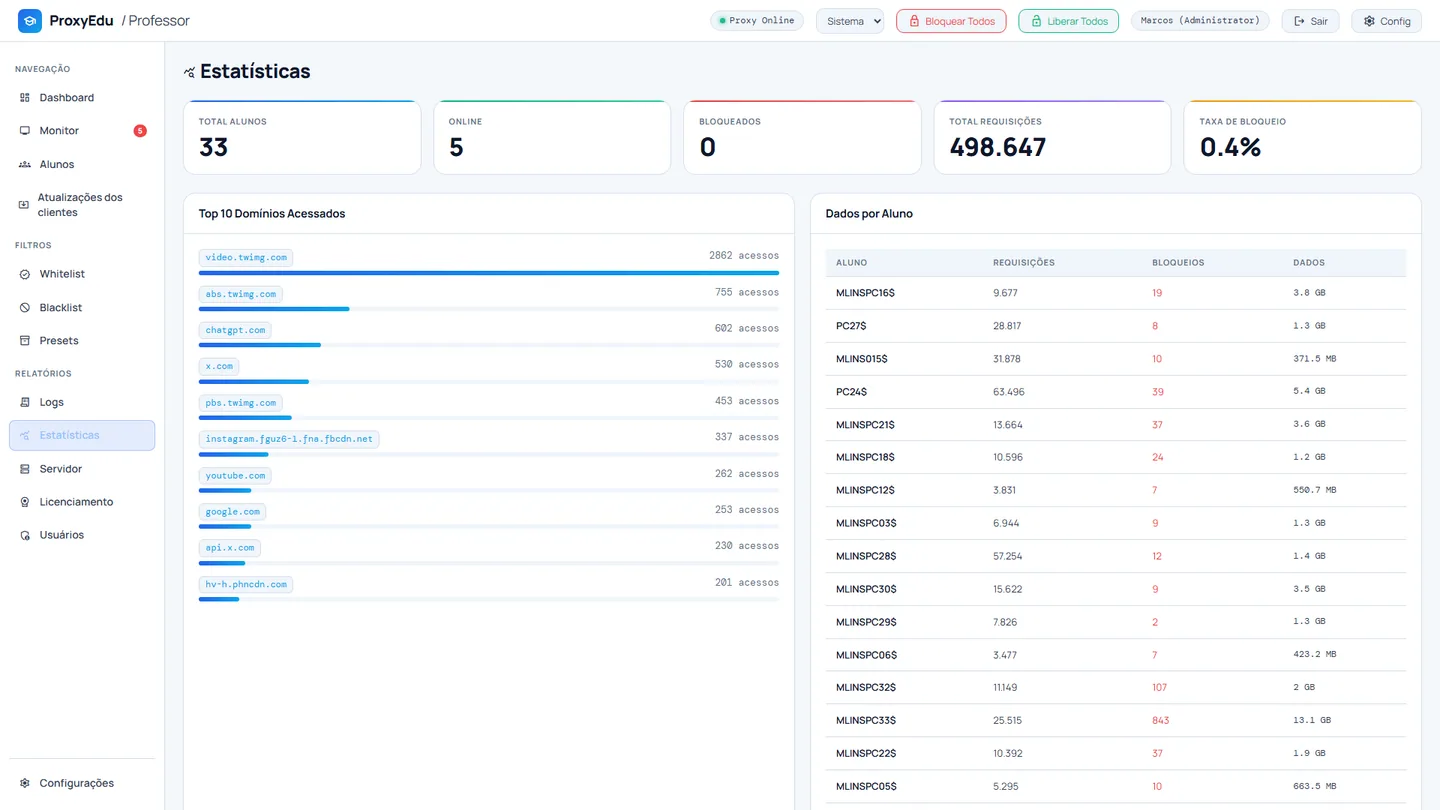Screen dimensions: 1440x810
Task: Click the Estatísticas chart icon in sidebar
Action: 25,436
